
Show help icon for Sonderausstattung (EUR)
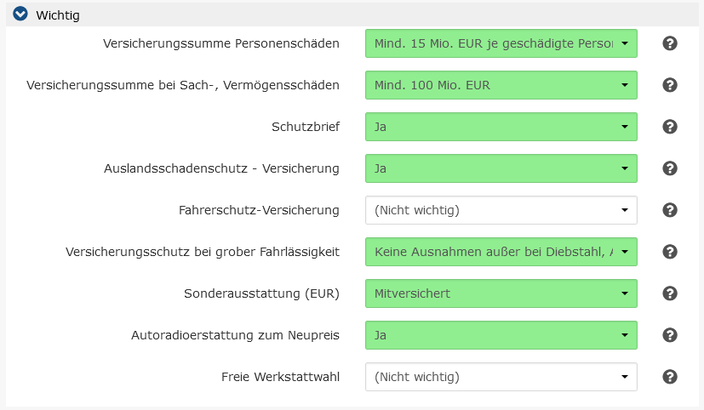coord(670,294)
